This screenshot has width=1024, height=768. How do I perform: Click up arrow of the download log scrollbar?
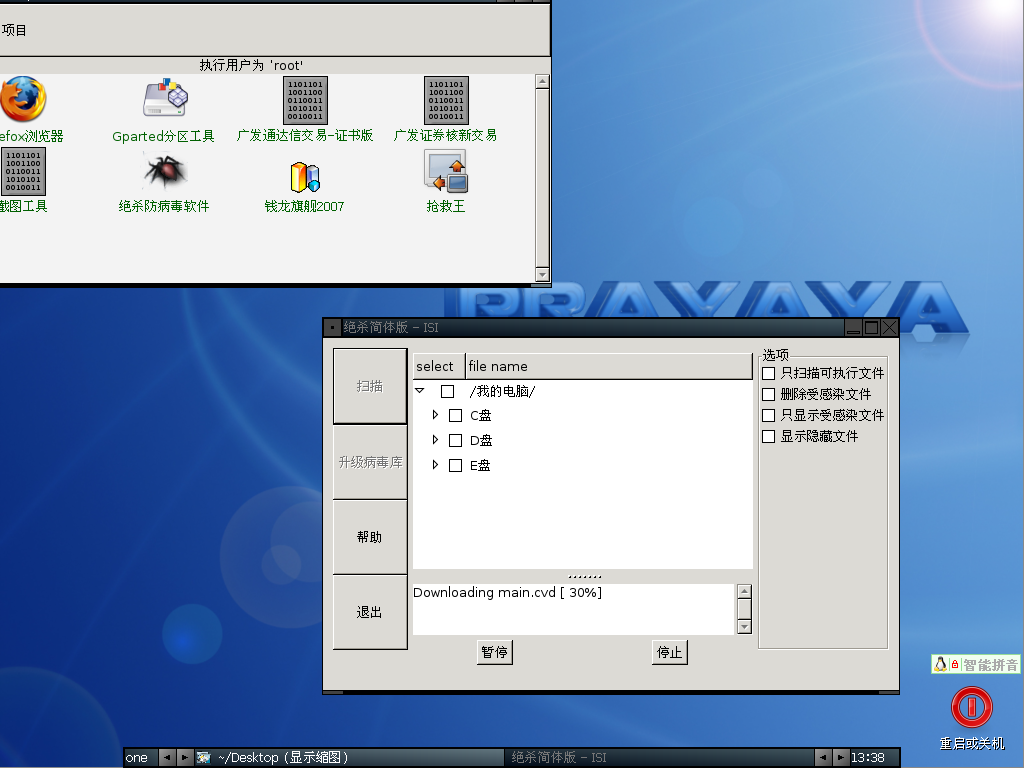click(744, 592)
